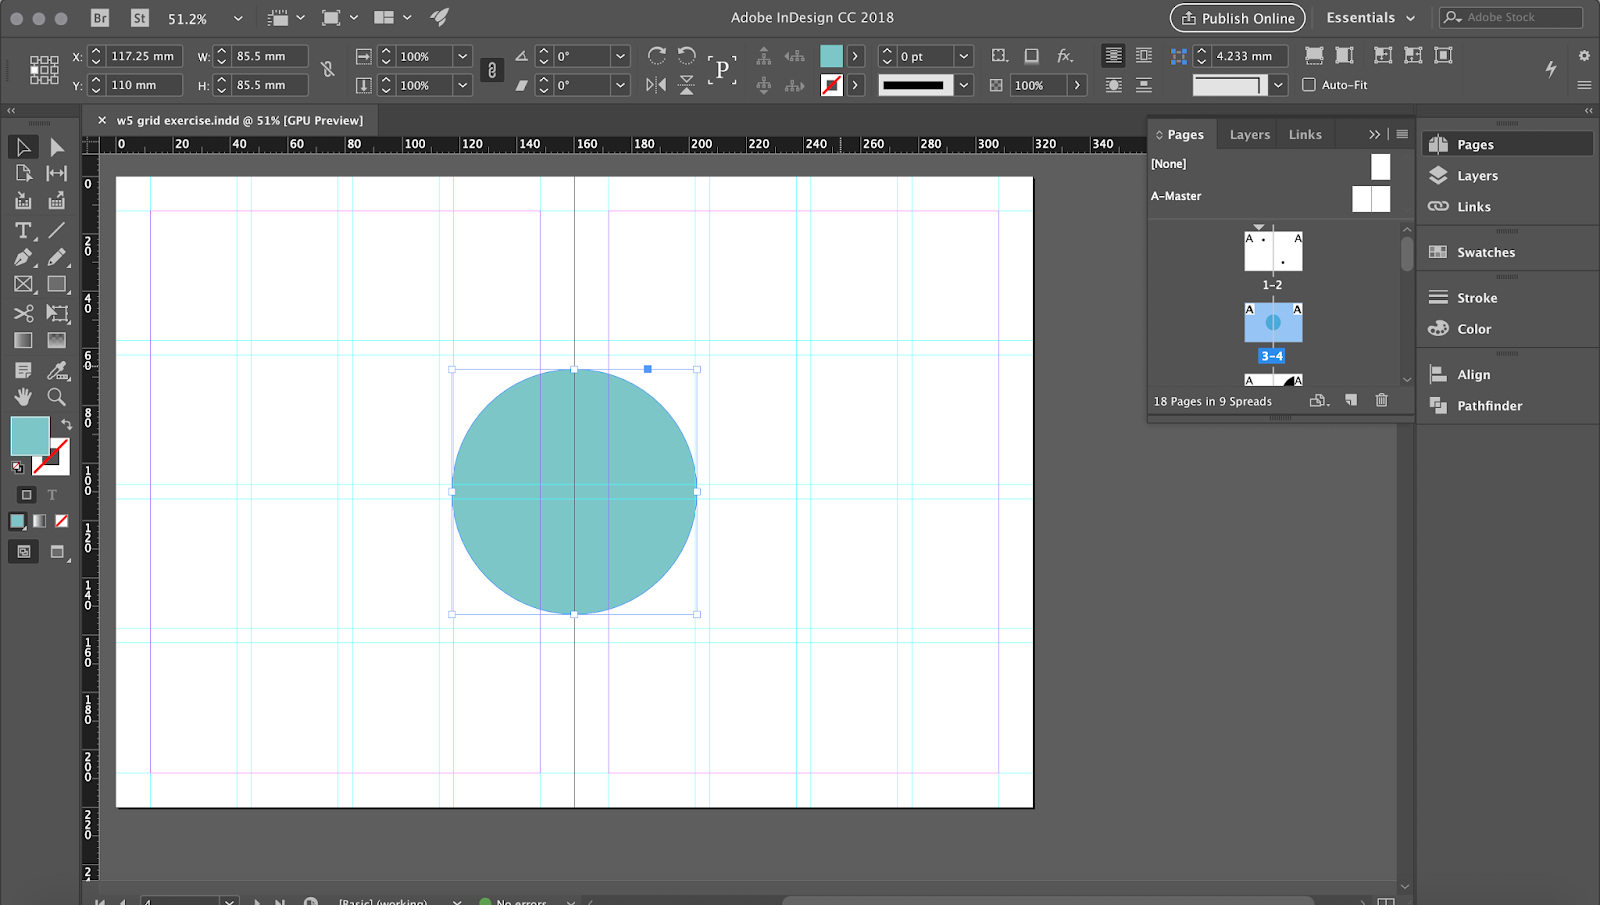Switch to the Links tab

click(1305, 134)
